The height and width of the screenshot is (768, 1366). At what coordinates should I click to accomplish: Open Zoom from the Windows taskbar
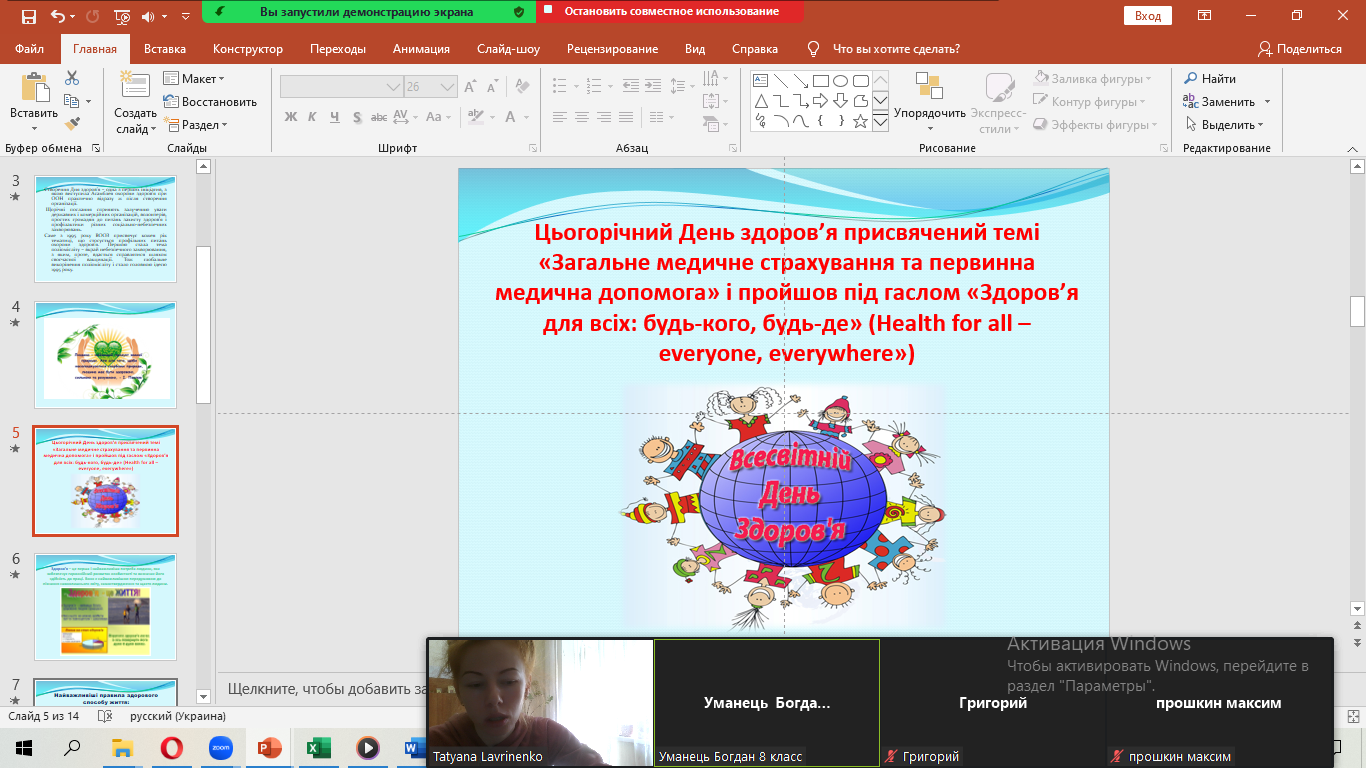(x=221, y=748)
